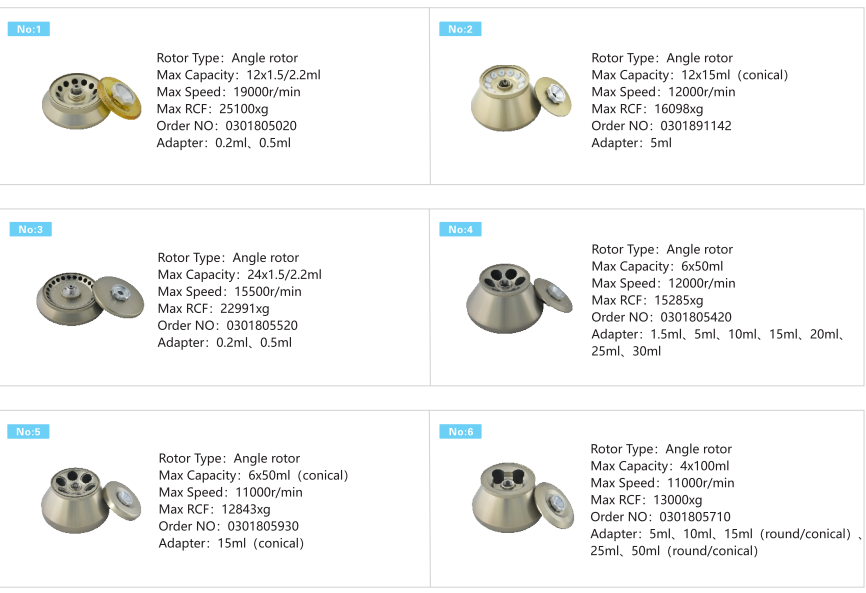Select order number 0301891142 text
This screenshot has height=593, width=866.
point(696,126)
